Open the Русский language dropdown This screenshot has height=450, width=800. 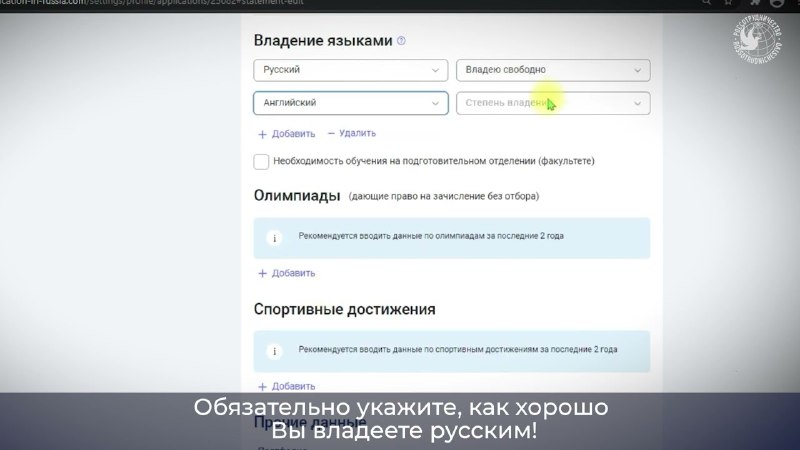coord(351,70)
